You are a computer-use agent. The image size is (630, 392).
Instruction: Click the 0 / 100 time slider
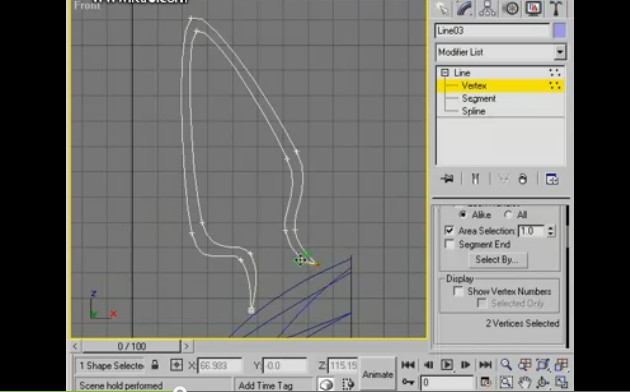(x=131, y=346)
